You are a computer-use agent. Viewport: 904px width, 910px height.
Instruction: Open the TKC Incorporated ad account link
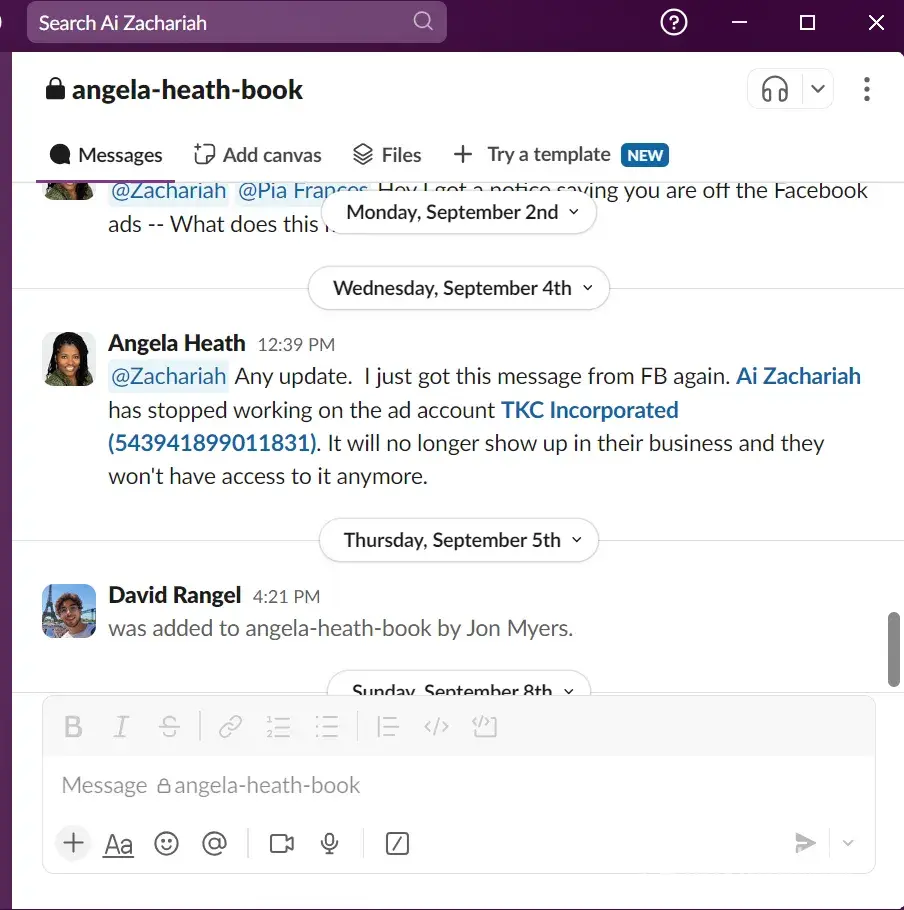(589, 410)
